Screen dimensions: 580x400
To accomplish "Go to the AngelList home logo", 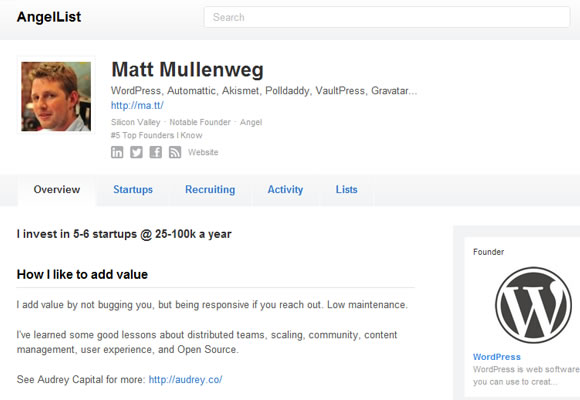I will tap(49, 17).
